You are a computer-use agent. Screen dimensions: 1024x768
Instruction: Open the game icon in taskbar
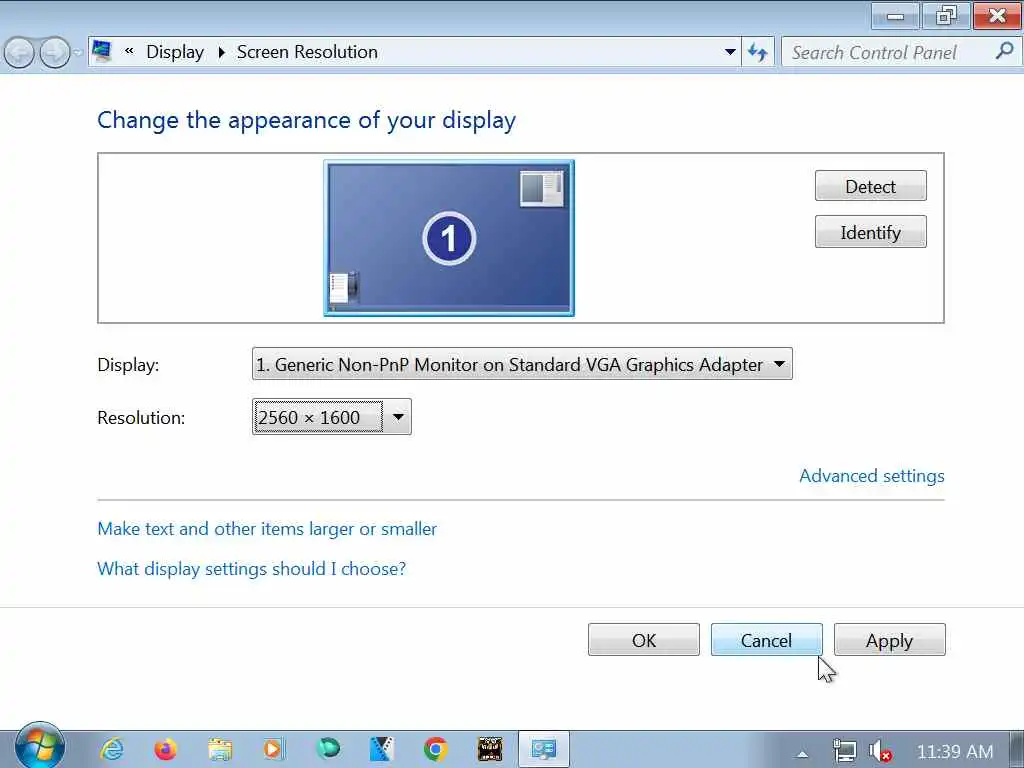pyautogui.click(x=490, y=749)
